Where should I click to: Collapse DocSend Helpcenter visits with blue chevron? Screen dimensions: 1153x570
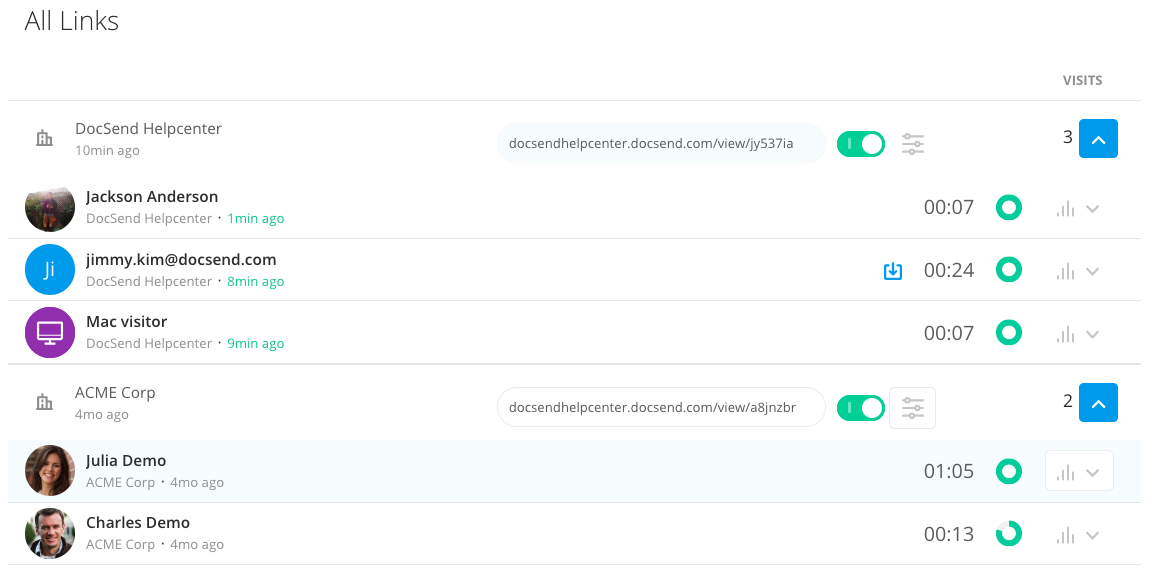pyautogui.click(x=1099, y=139)
